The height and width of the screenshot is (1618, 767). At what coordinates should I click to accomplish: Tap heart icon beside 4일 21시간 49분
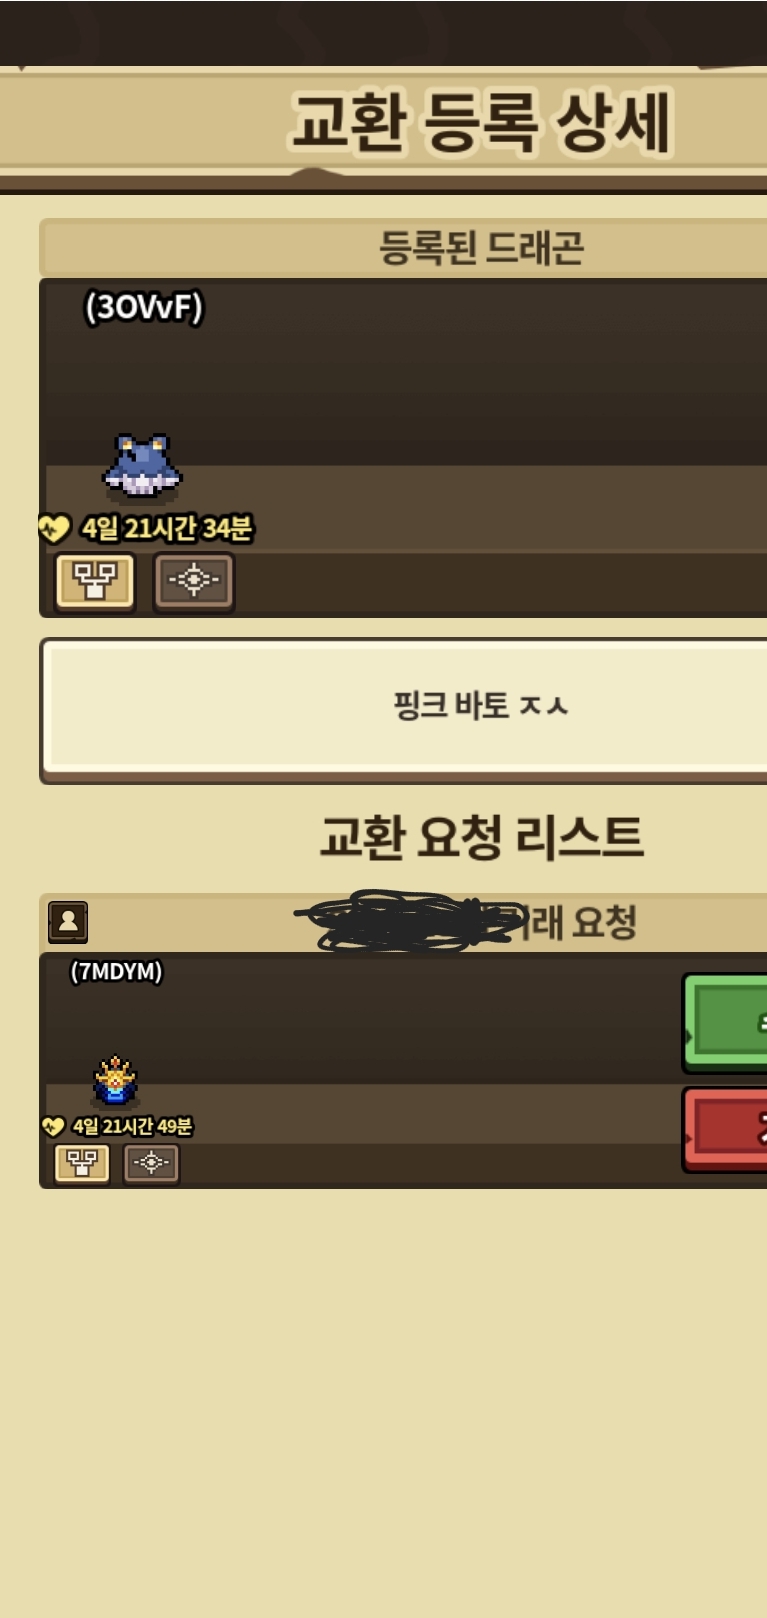(x=53, y=1126)
